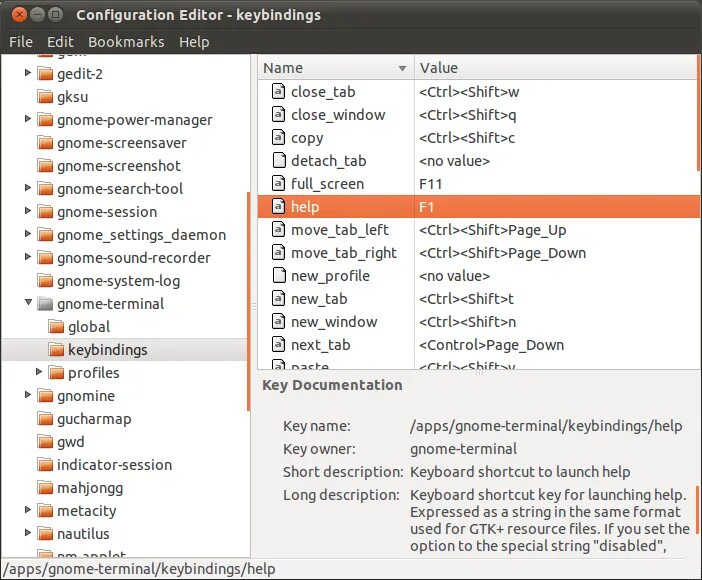
Task: Expand the metacity node arrow
Action: (x=28, y=510)
